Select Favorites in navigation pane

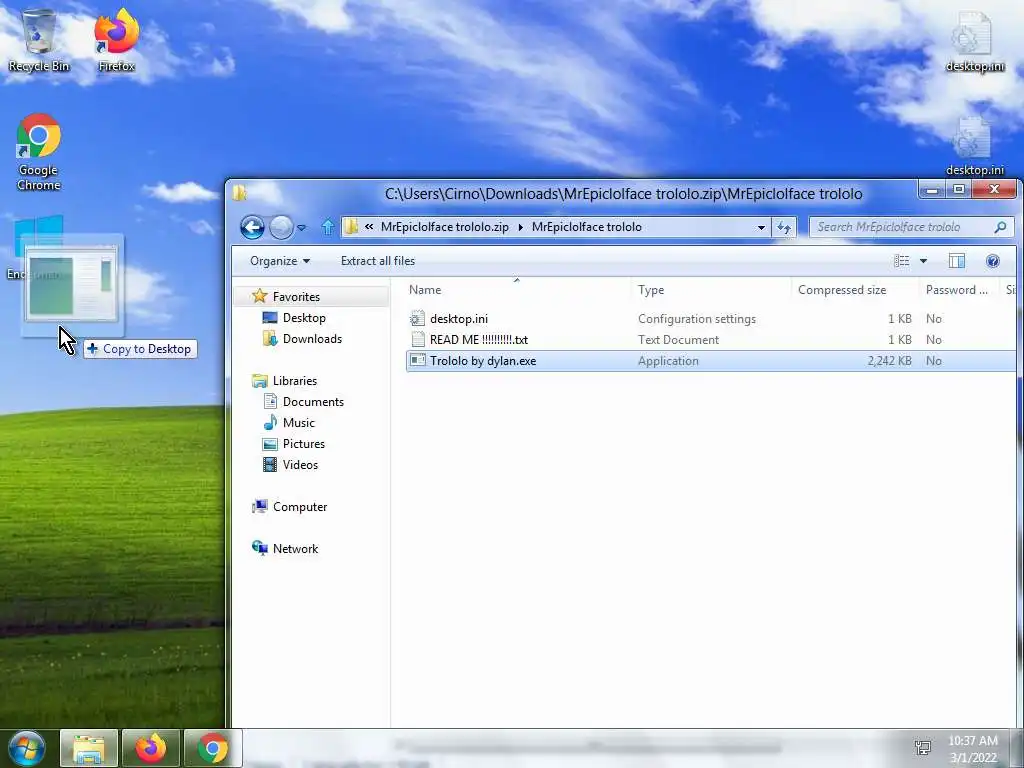[296, 296]
